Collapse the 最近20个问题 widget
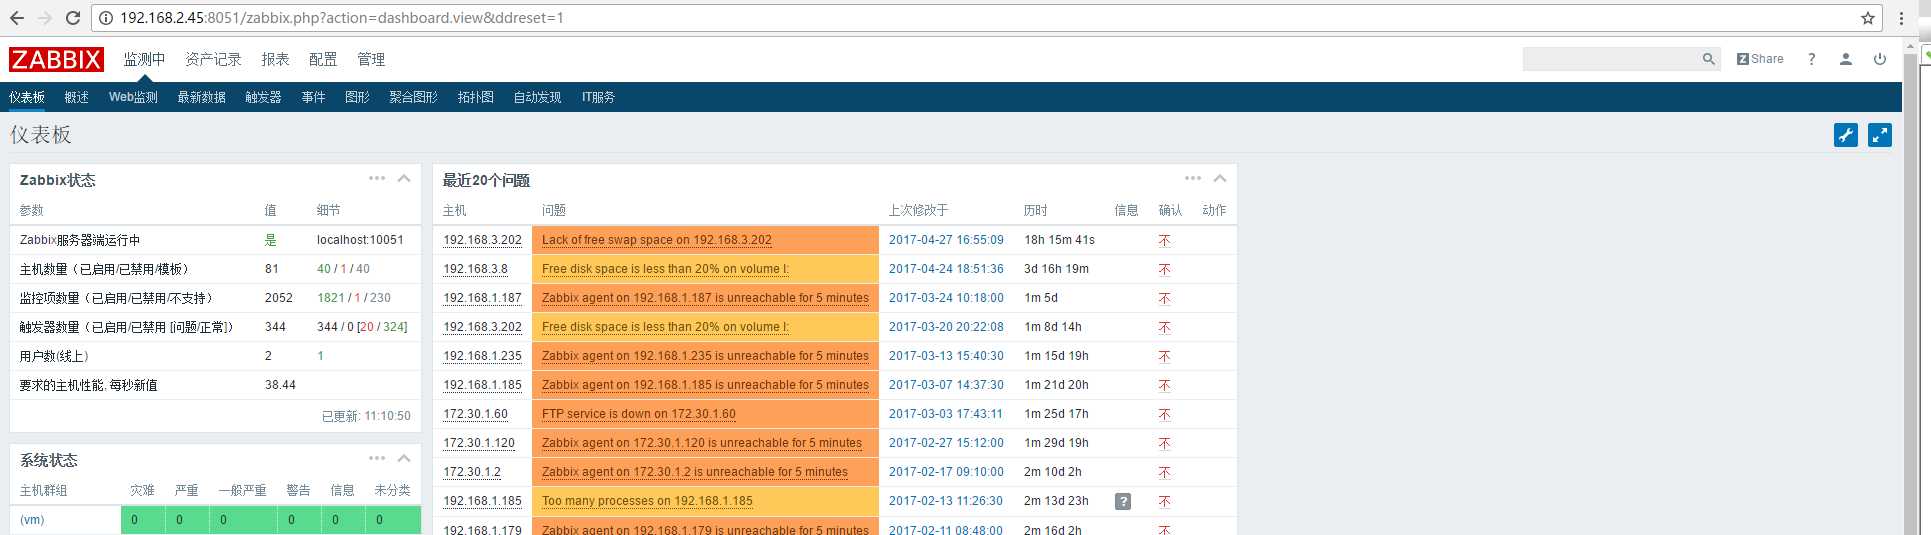 point(1220,178)
